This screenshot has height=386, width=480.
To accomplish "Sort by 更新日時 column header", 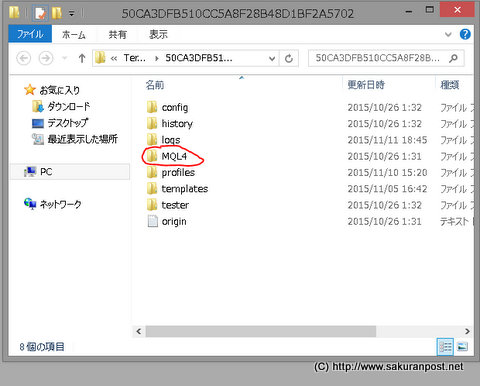I will point(366,85).
